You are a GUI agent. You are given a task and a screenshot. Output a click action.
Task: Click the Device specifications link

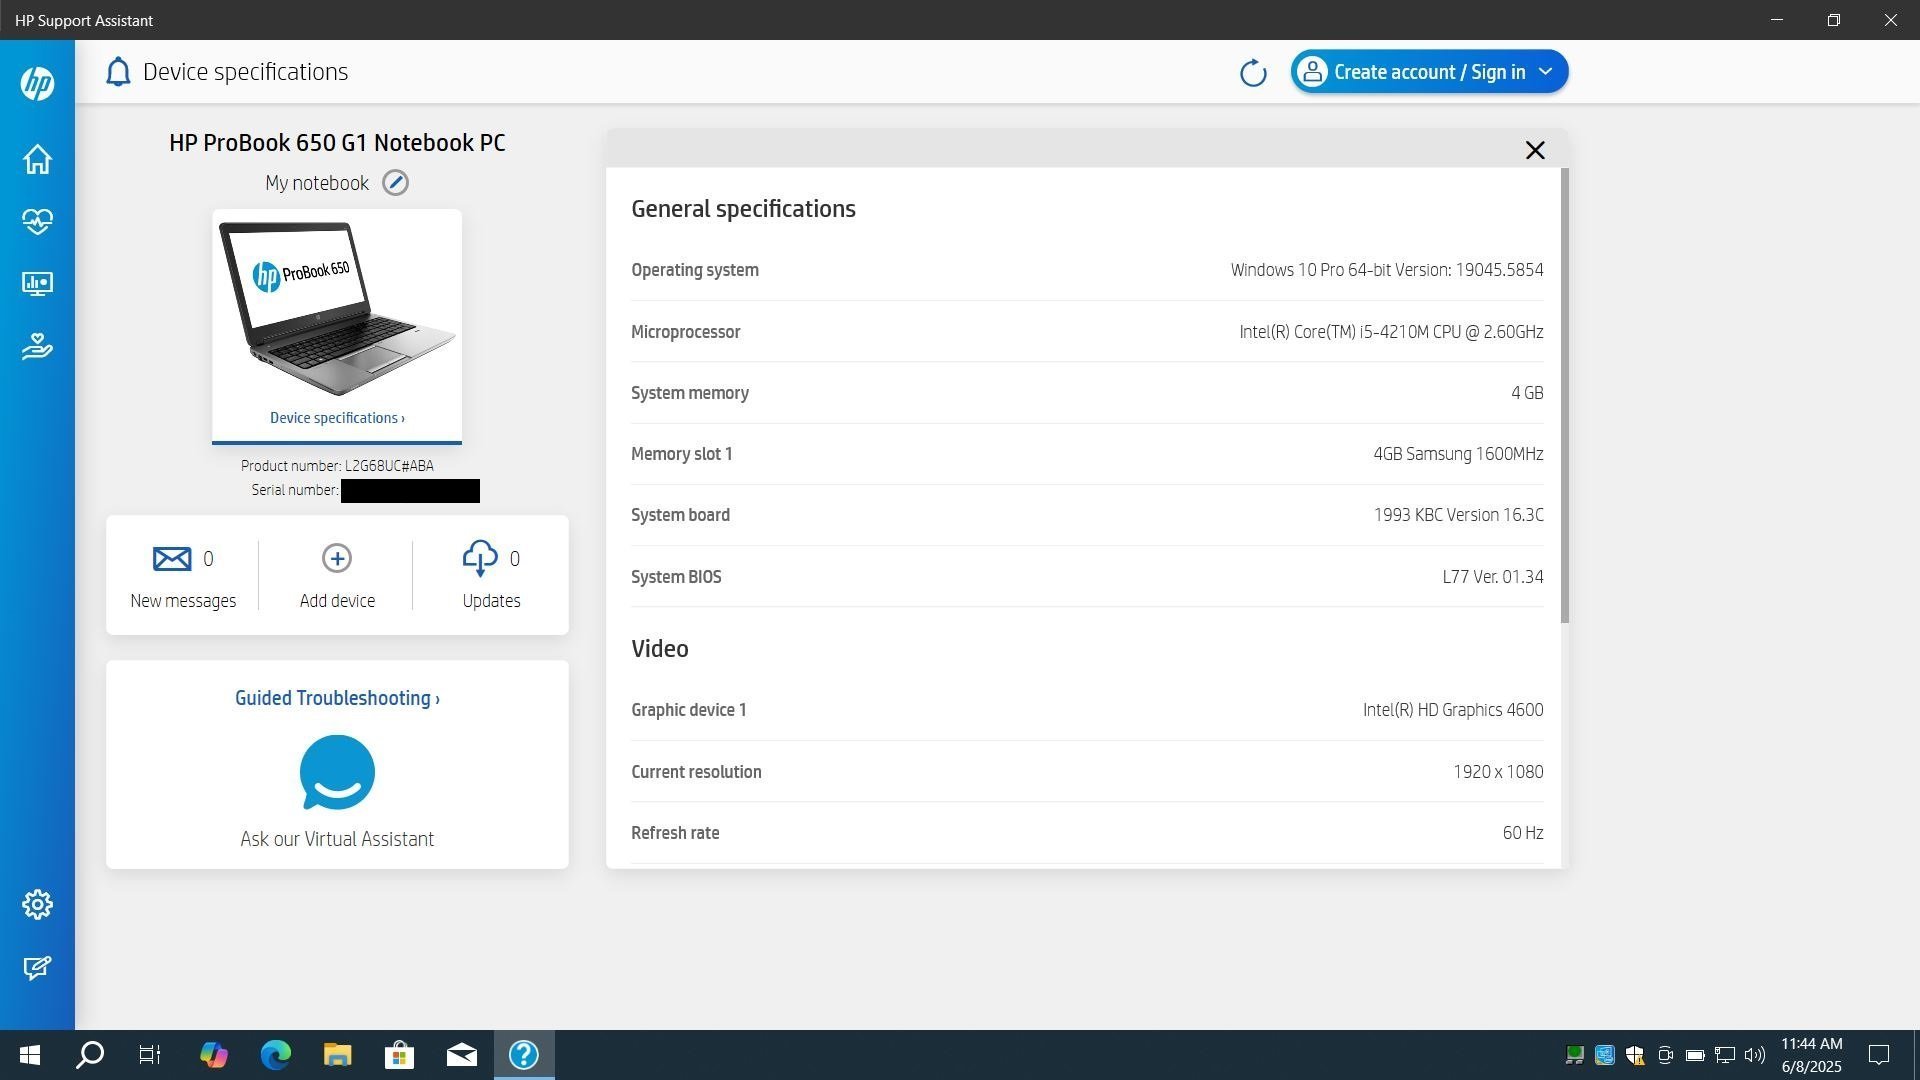click(337, 418)
